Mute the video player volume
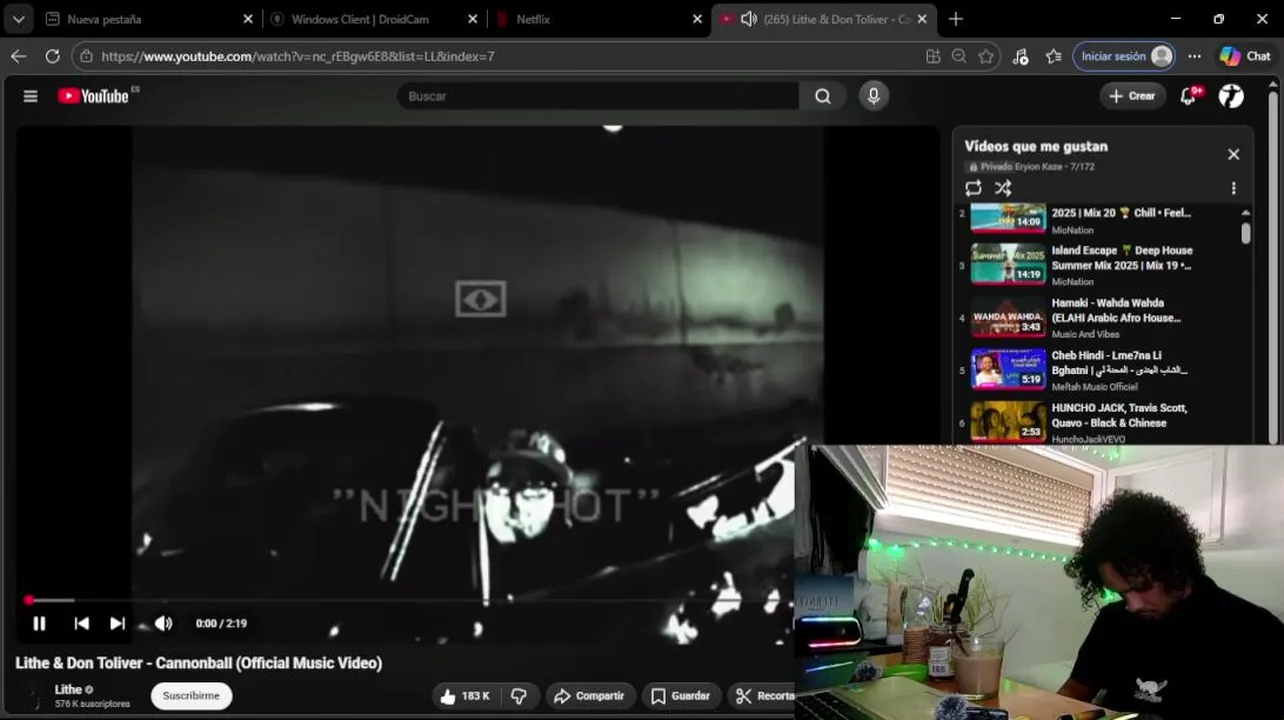 coord(164,623)
